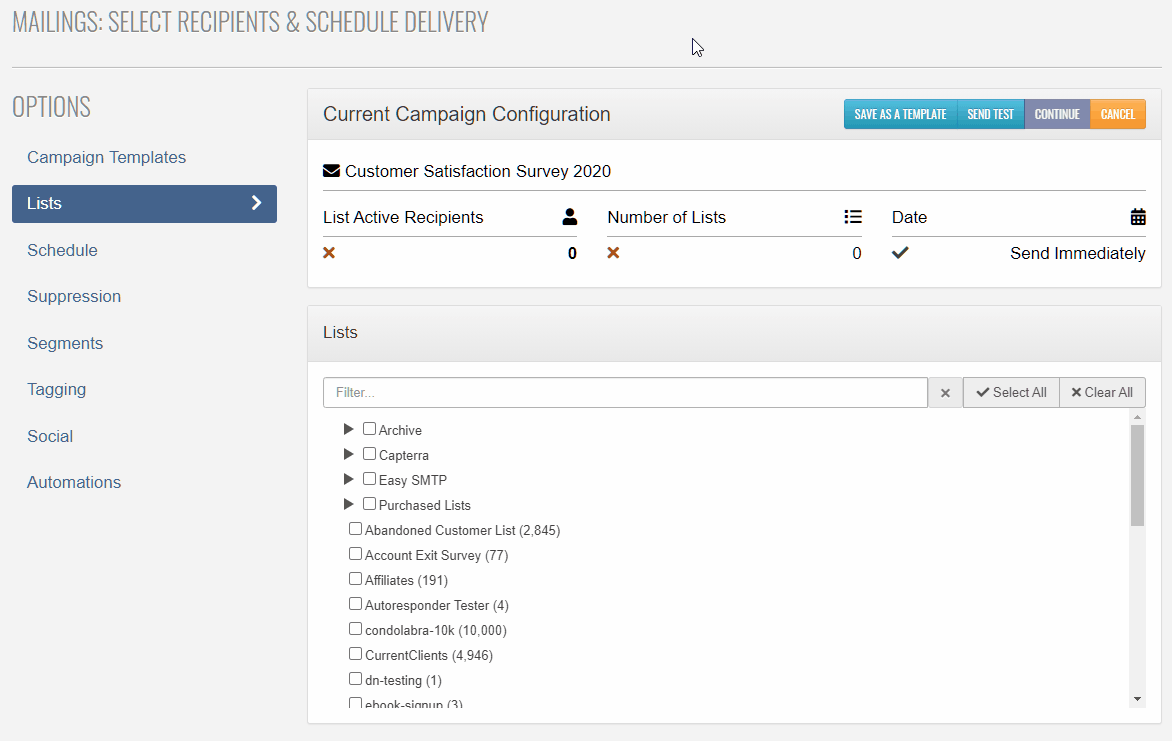This screenshot has width=1172, height=741.
Task: Click the lists scrollbar down arrow
Action: [x=1138, y=698]
